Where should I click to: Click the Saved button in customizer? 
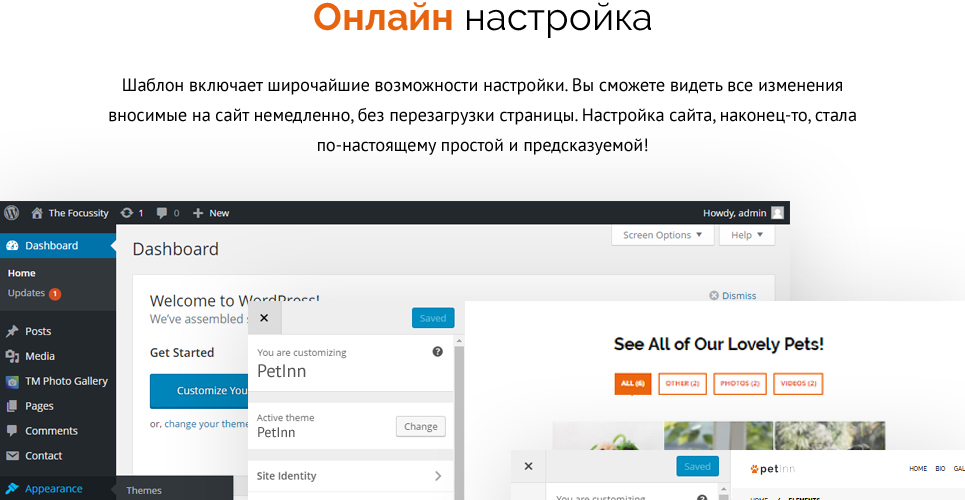[x=433, y=318]
